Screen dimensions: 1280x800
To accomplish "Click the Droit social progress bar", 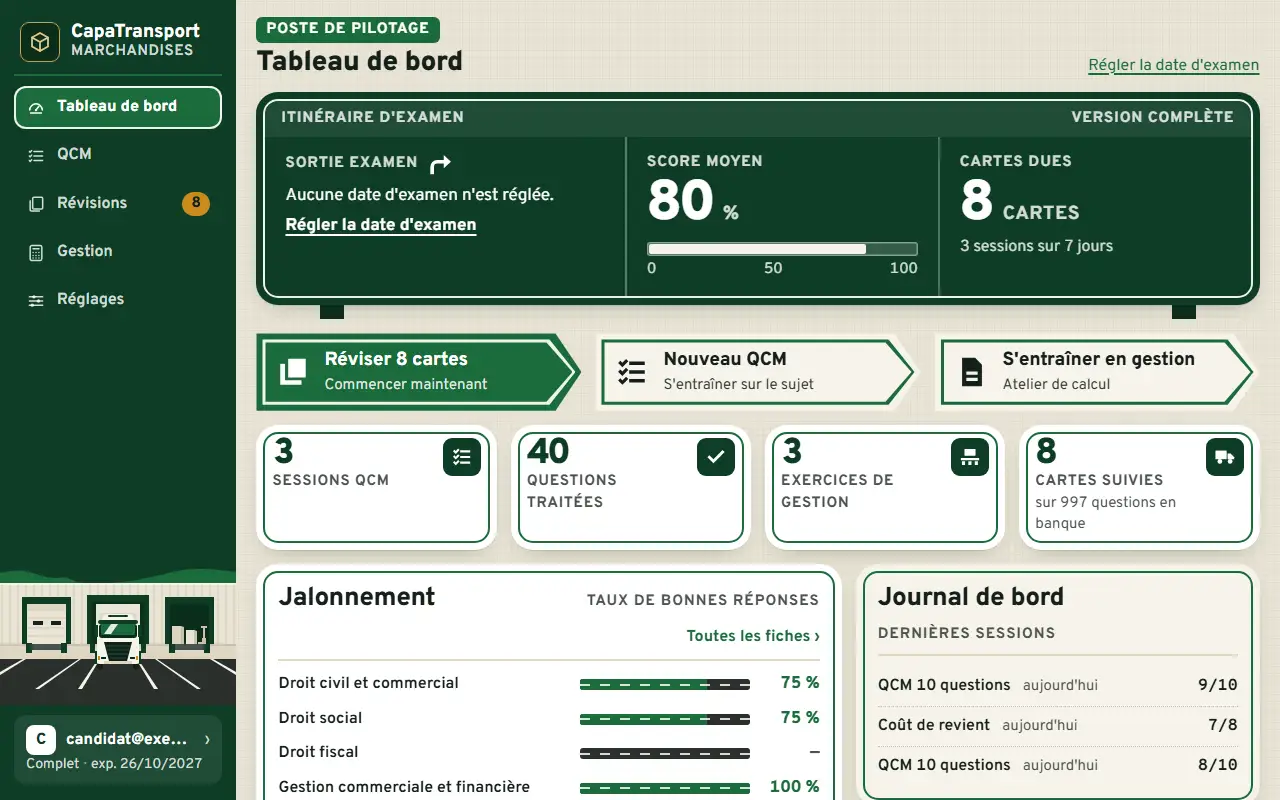I will (x=665, y=719).
